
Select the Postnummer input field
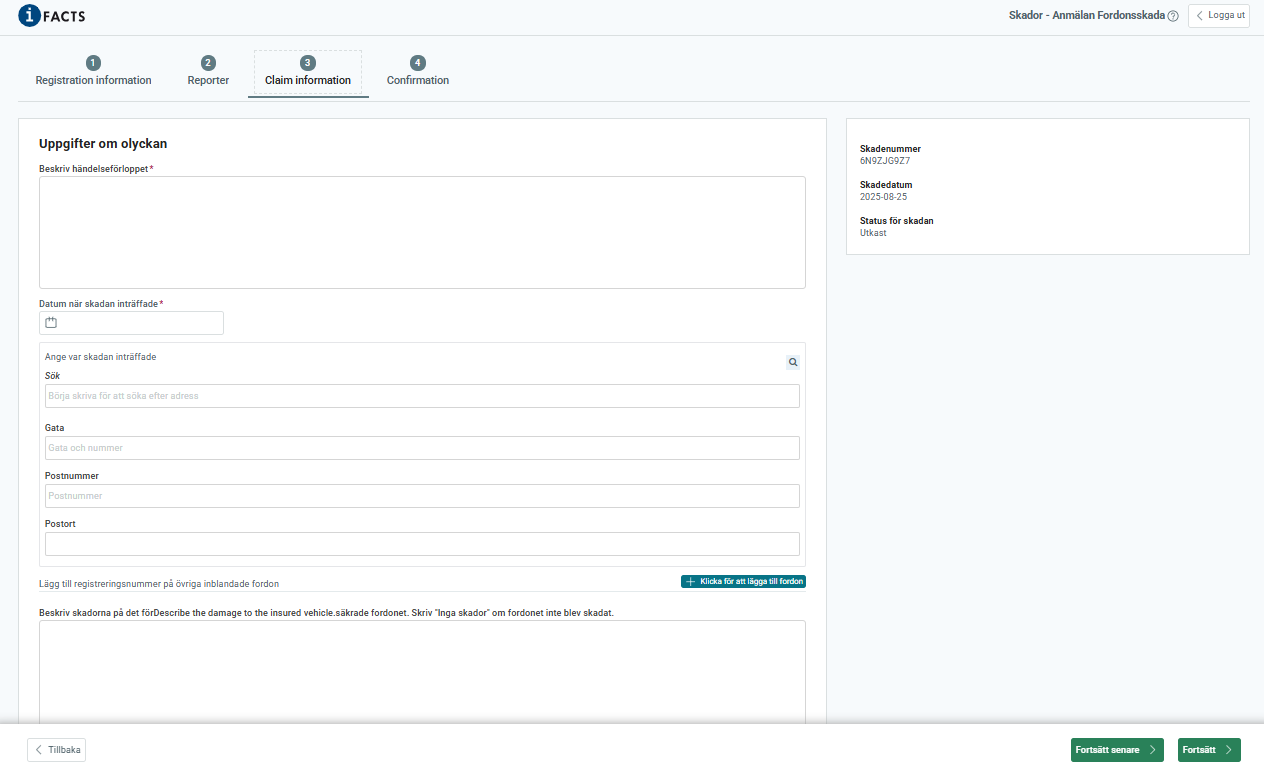point(422,496)
